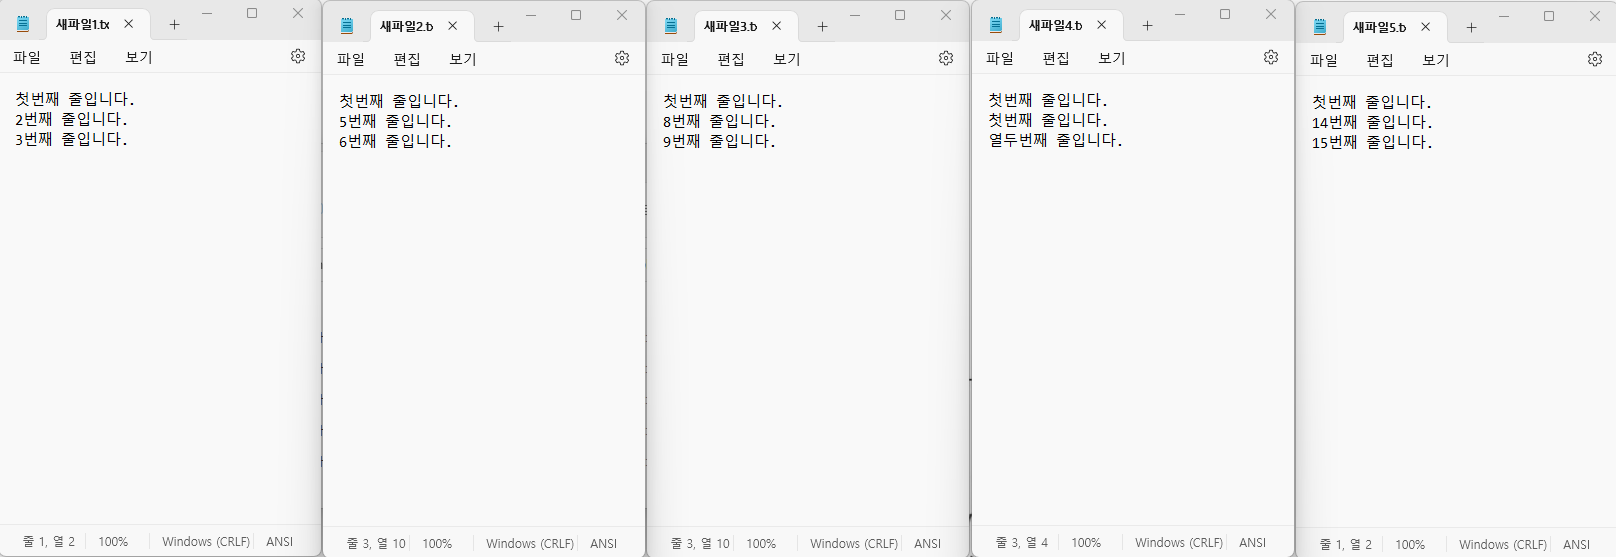Maximize the 새파일1 Notepad window
The image size is (1616, 557).
252,13
